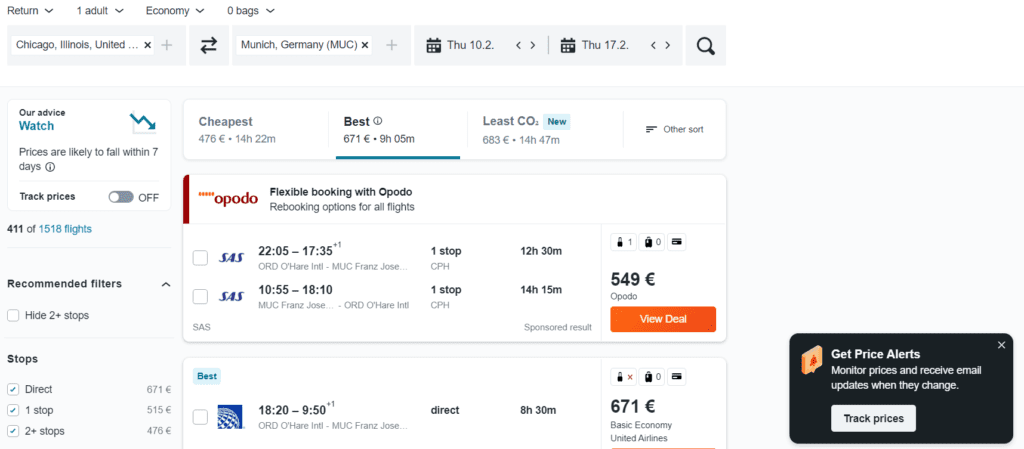This screenshot has width=1024, height=449.
Task: Go to previous return date arrow
Action: 653,45
